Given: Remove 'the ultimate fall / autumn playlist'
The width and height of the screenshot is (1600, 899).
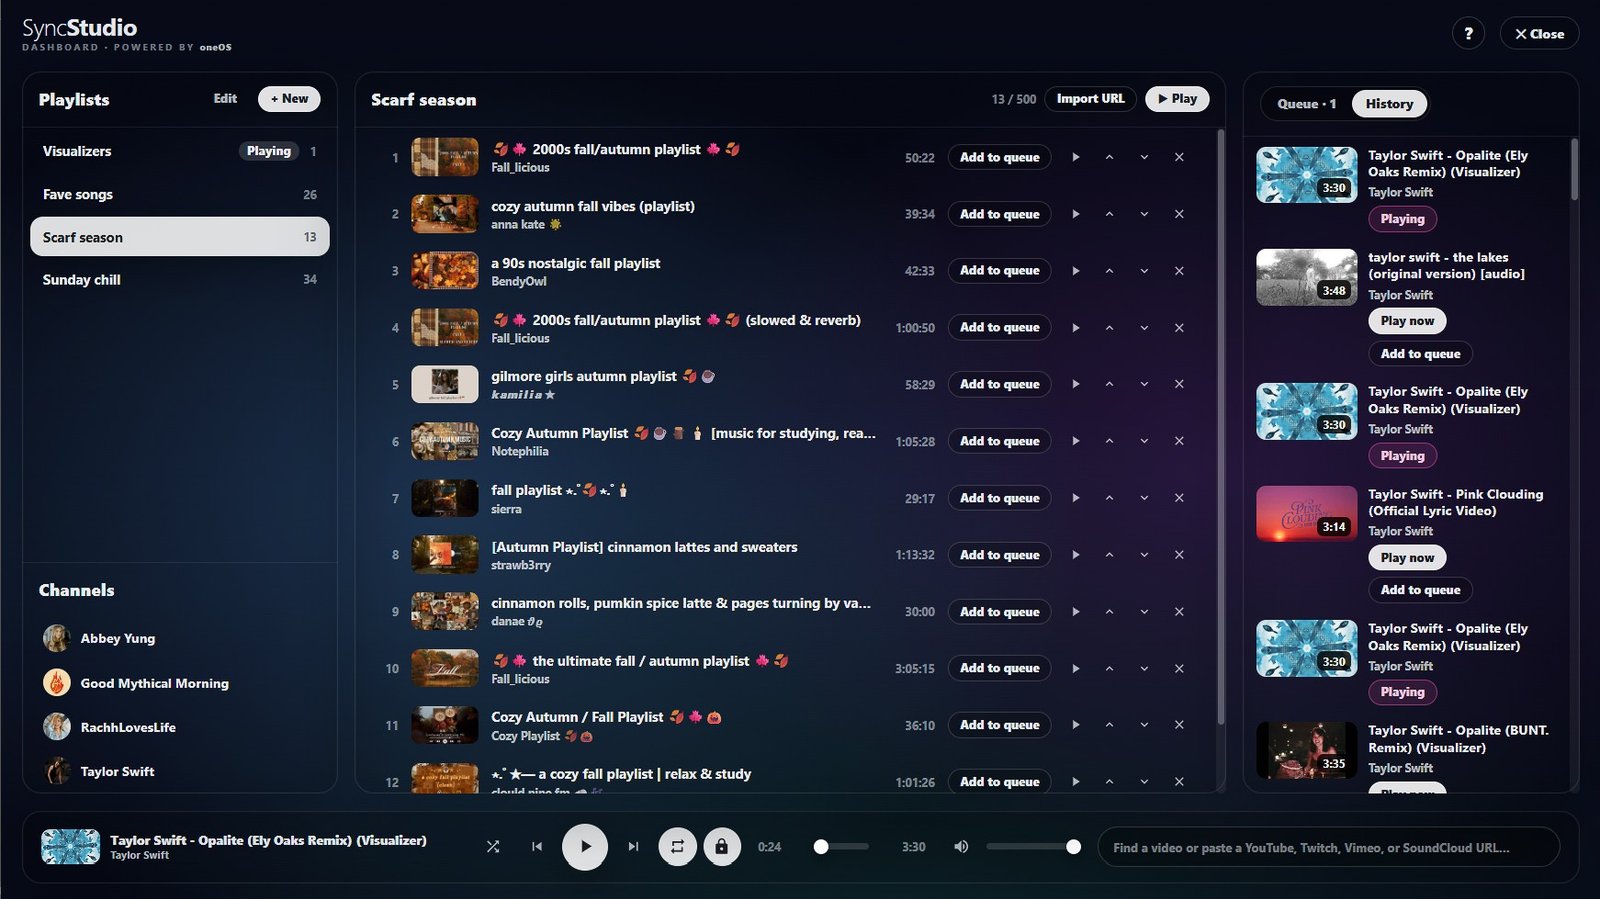Looking at the screenshot, I should click(1179, 668).
